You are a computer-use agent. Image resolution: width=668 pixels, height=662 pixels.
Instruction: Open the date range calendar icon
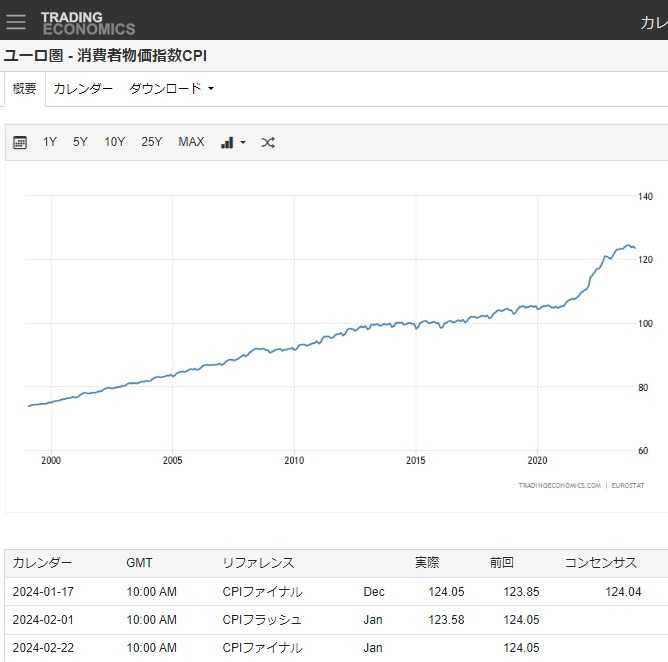[20, 142]
